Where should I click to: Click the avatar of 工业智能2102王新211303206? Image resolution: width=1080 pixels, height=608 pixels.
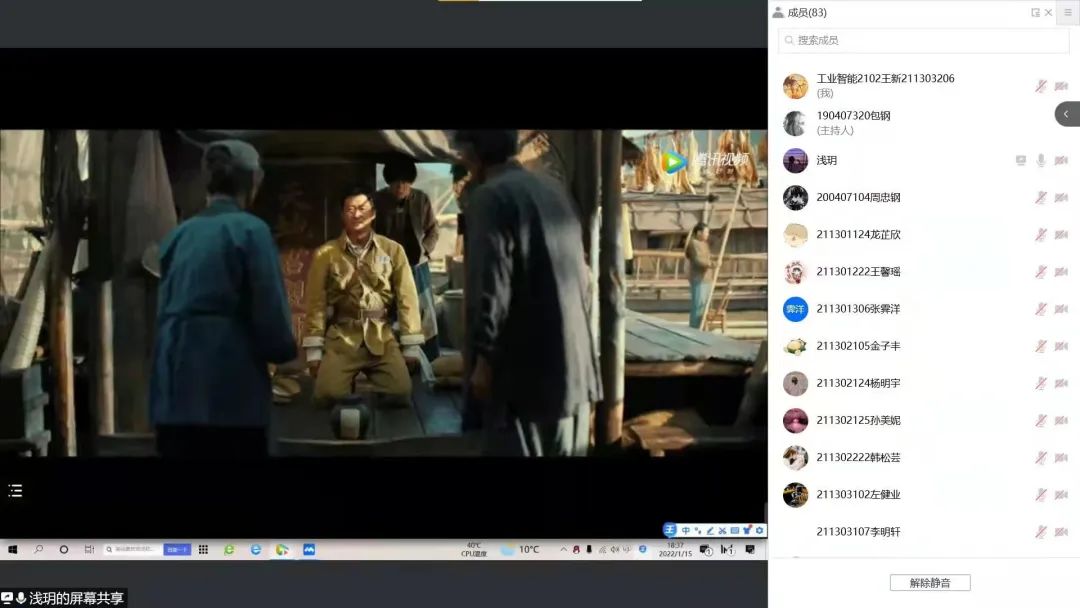click(796, 86)
